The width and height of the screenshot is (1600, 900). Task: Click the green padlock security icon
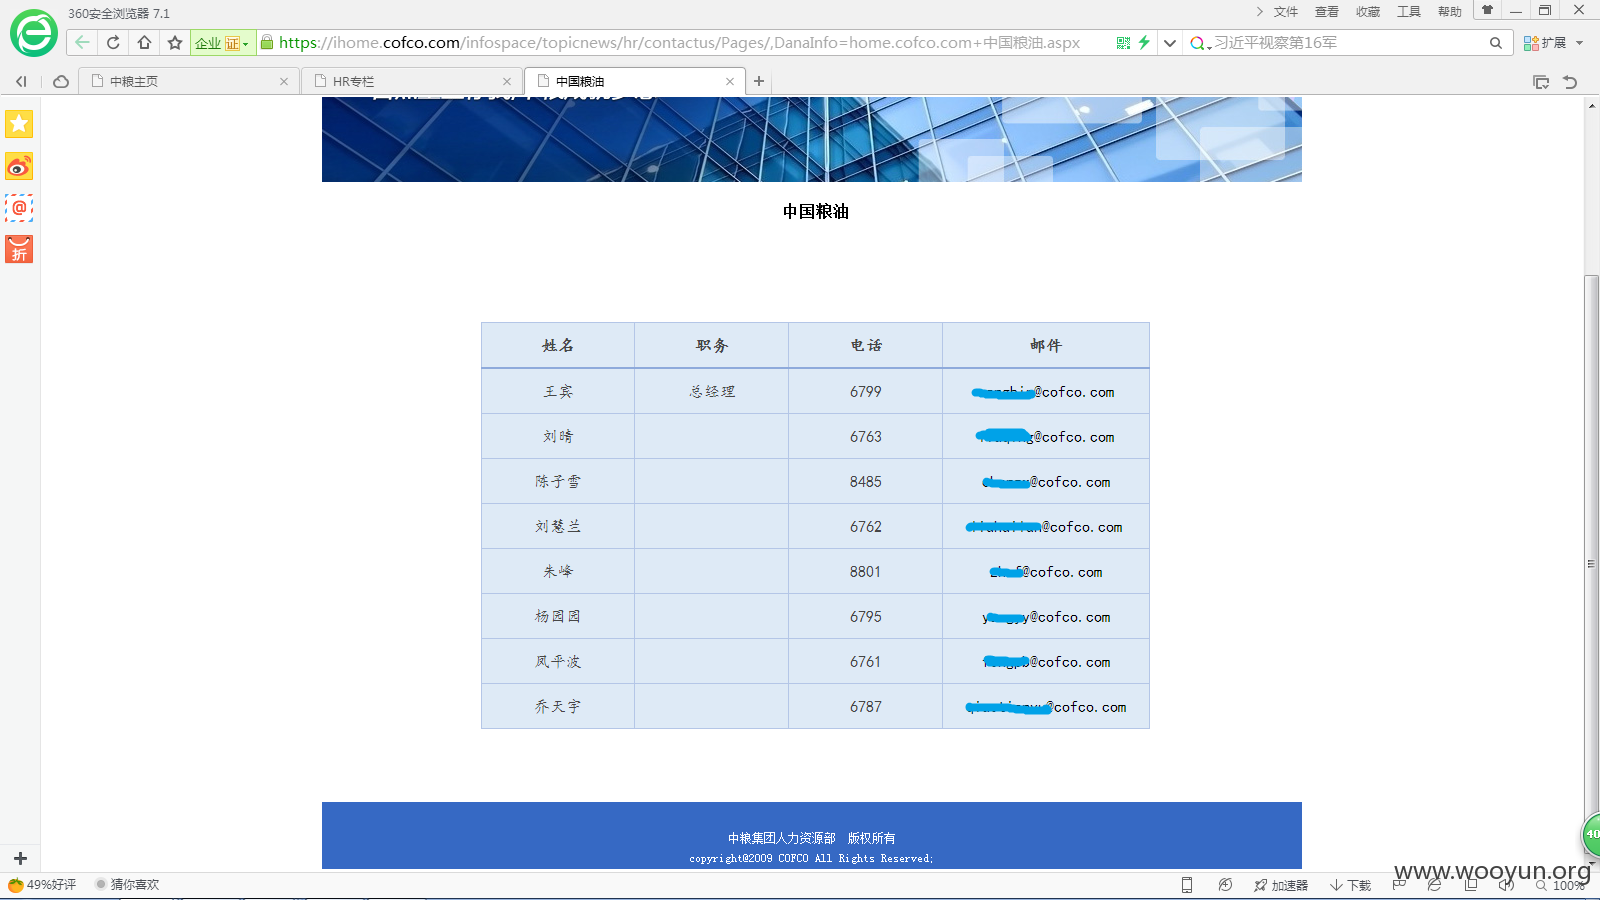(266, 42)
